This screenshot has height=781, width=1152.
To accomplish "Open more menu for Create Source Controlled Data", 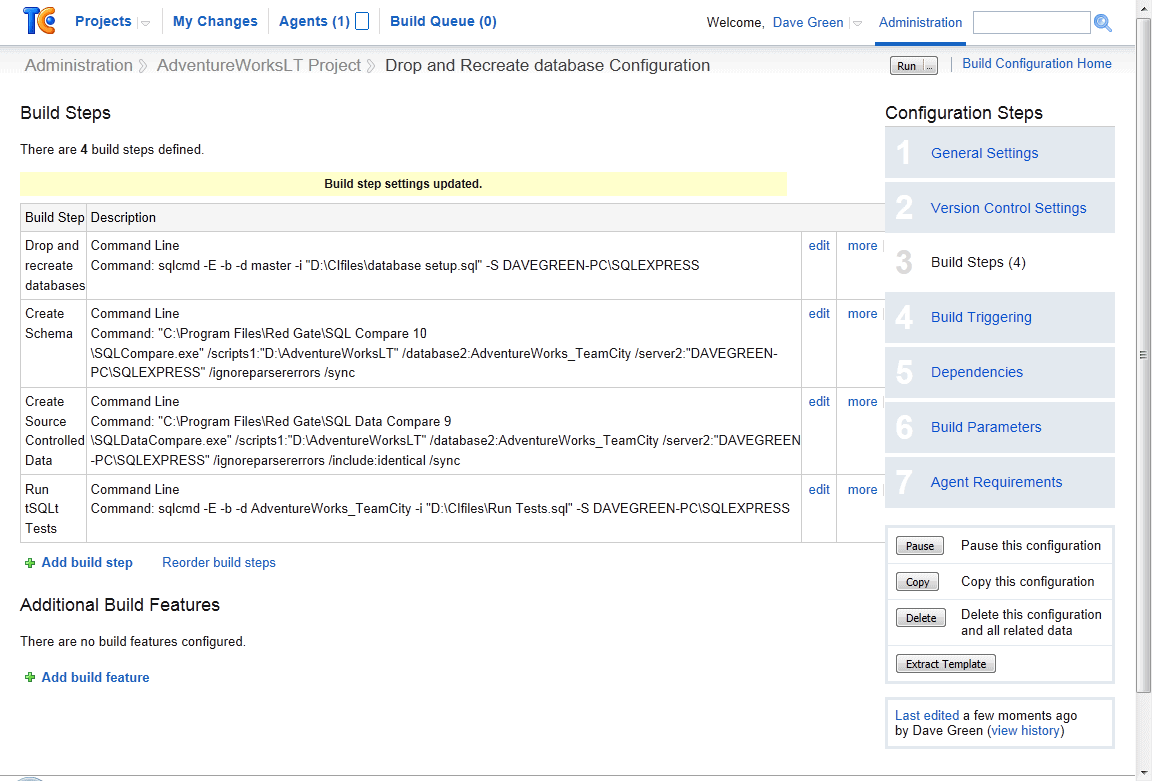I will point(862,402).
